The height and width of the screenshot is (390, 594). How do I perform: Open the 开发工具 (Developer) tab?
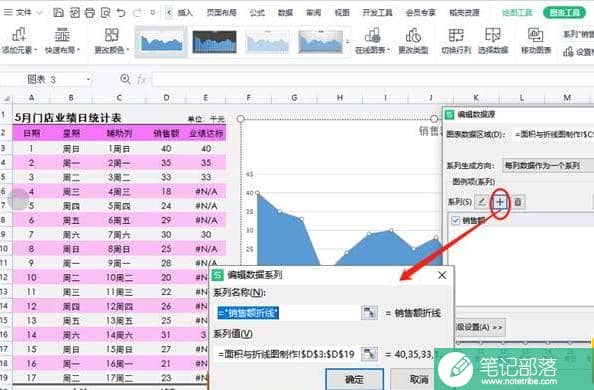377,13
